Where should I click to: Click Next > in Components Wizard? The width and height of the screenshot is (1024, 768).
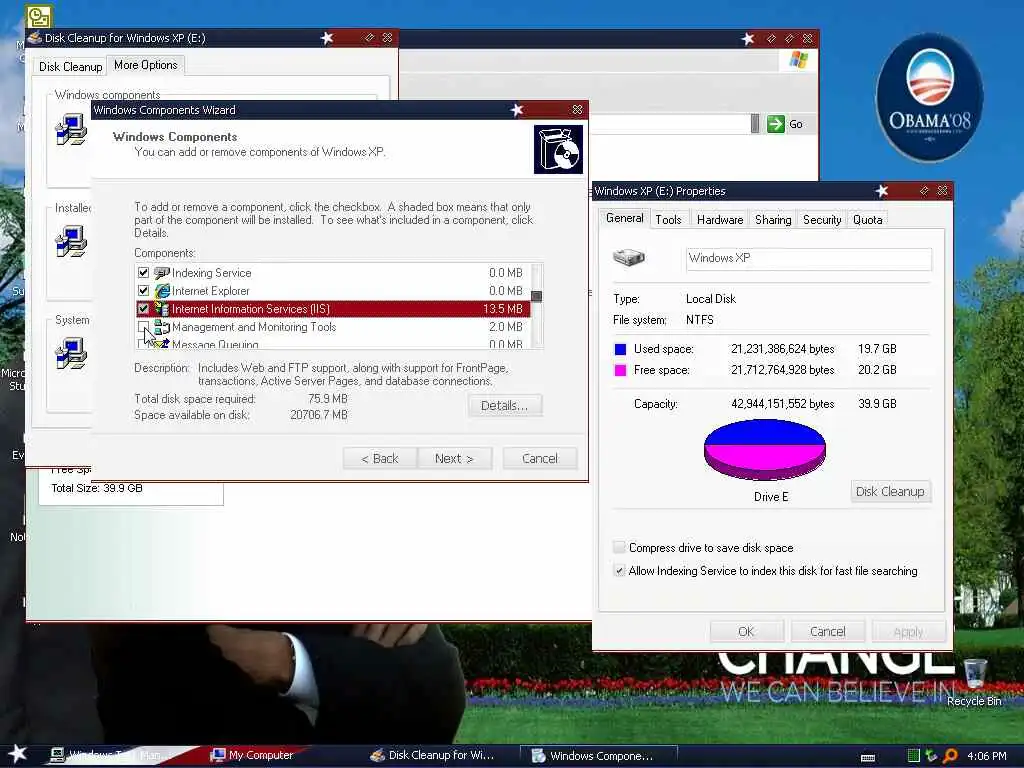(455, 458)
